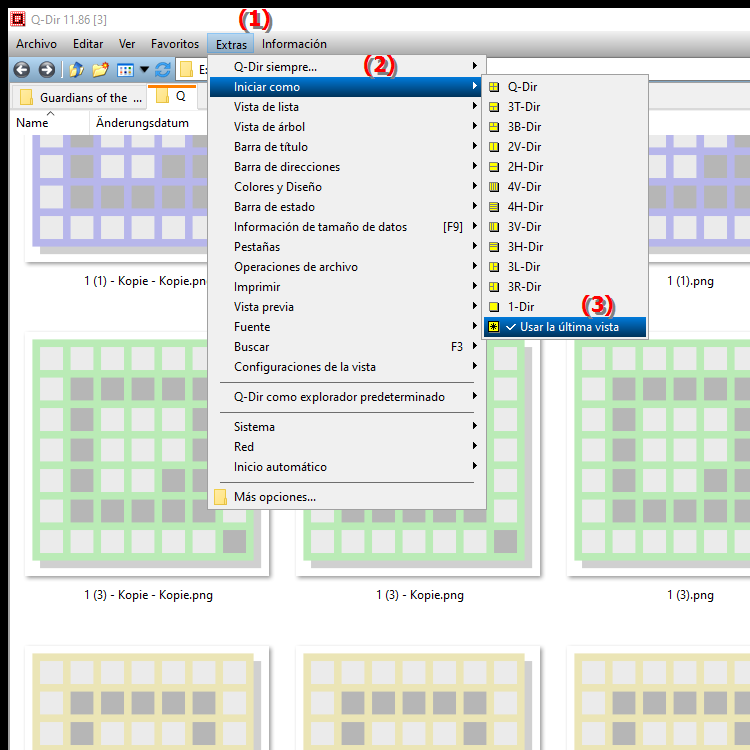The width and height of the screenshot is (750, 750).
Task: Open the Editar menu
Action: pyautogui.click(x=88, y=44)
